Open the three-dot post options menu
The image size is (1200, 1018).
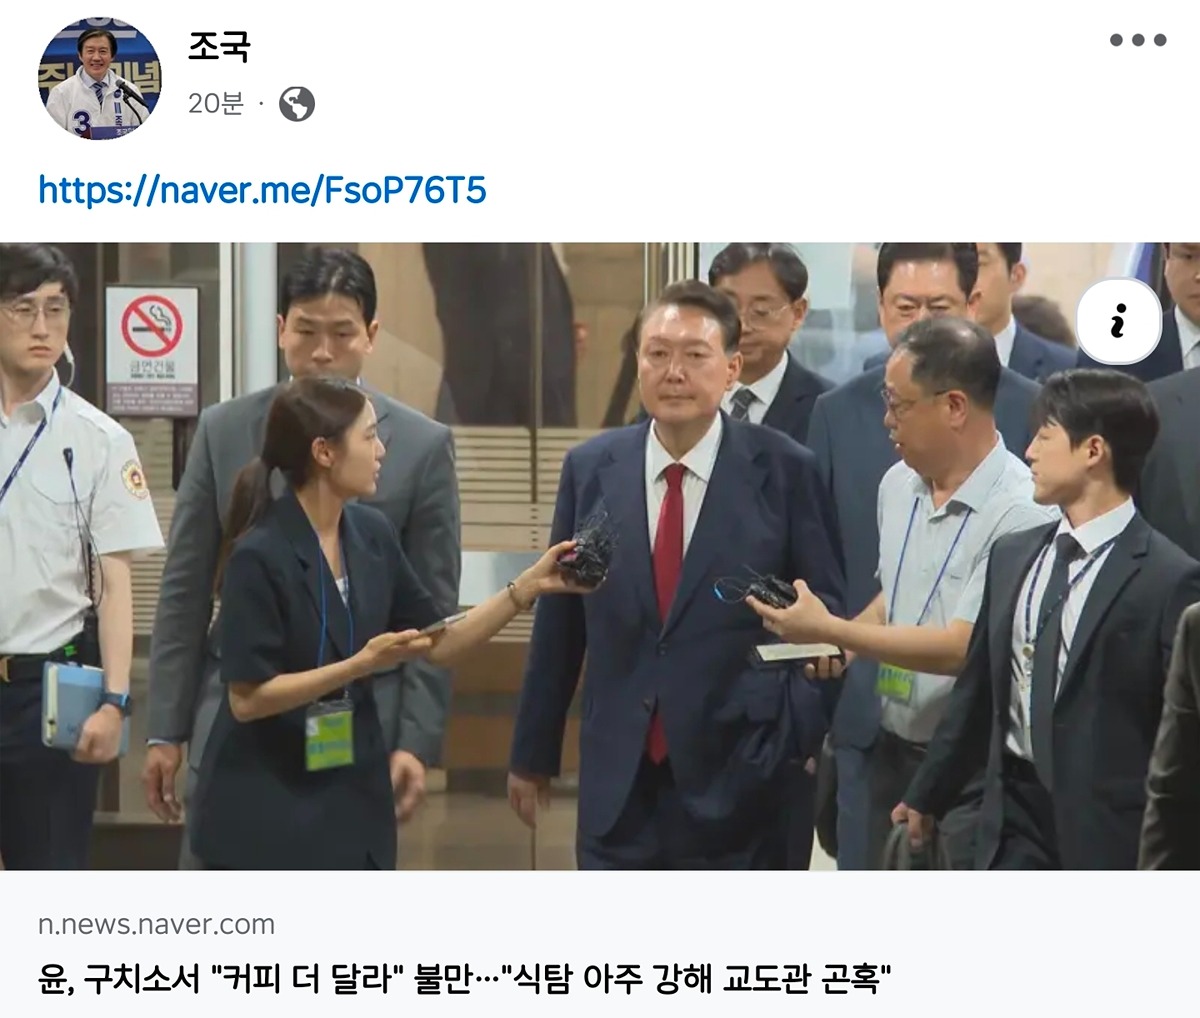click(1138, 40)
